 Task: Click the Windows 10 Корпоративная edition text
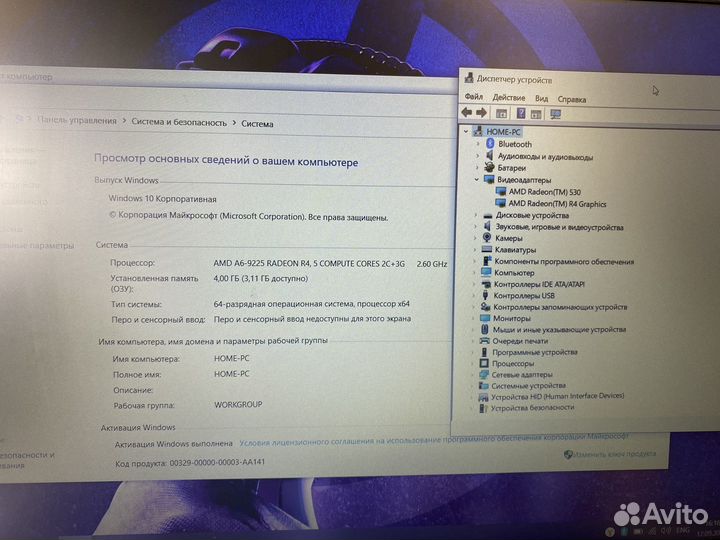(x=162, y=199)
